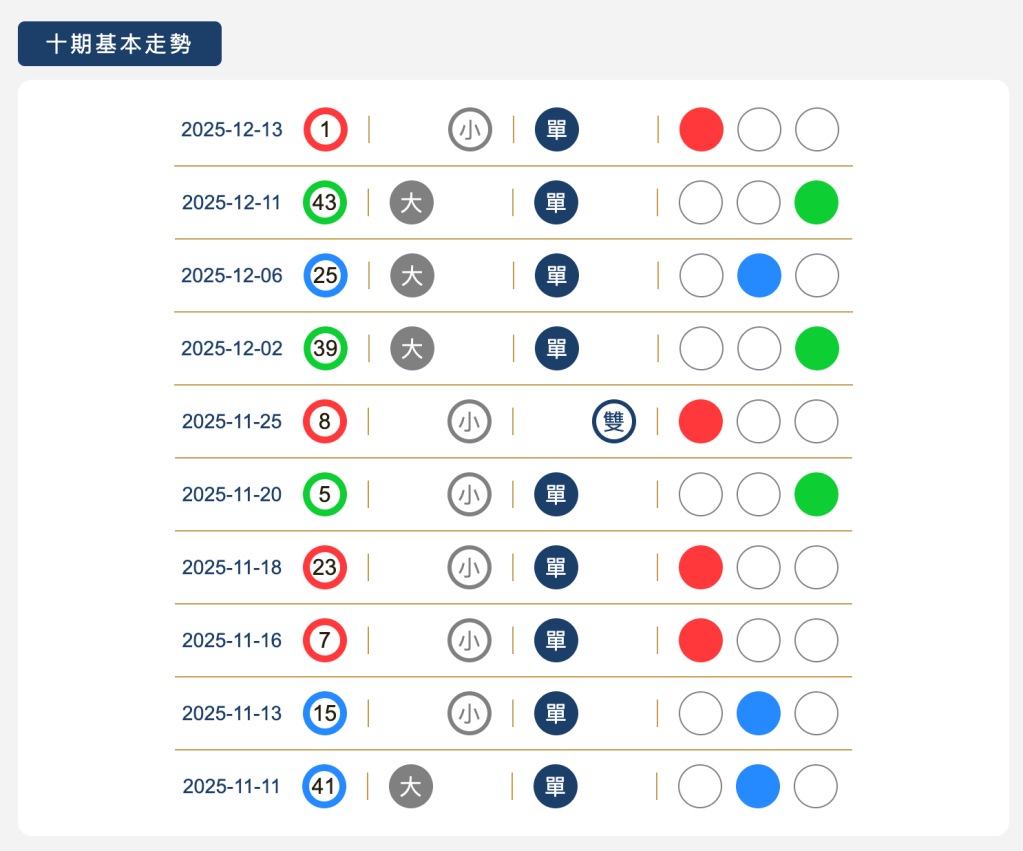Click the green number 43 ball
Image resolution: width=1023 pixels, height=851 pixels.
(x=325, y=203)
